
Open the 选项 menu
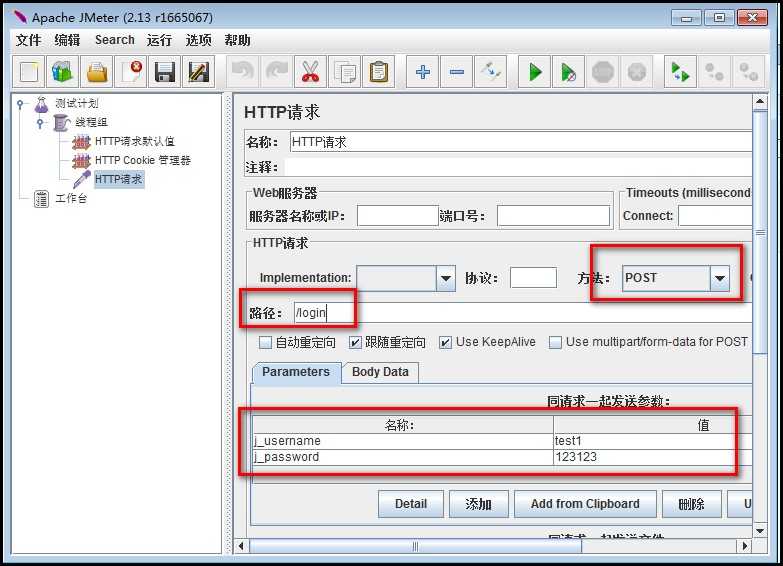(x=198, y=40)
